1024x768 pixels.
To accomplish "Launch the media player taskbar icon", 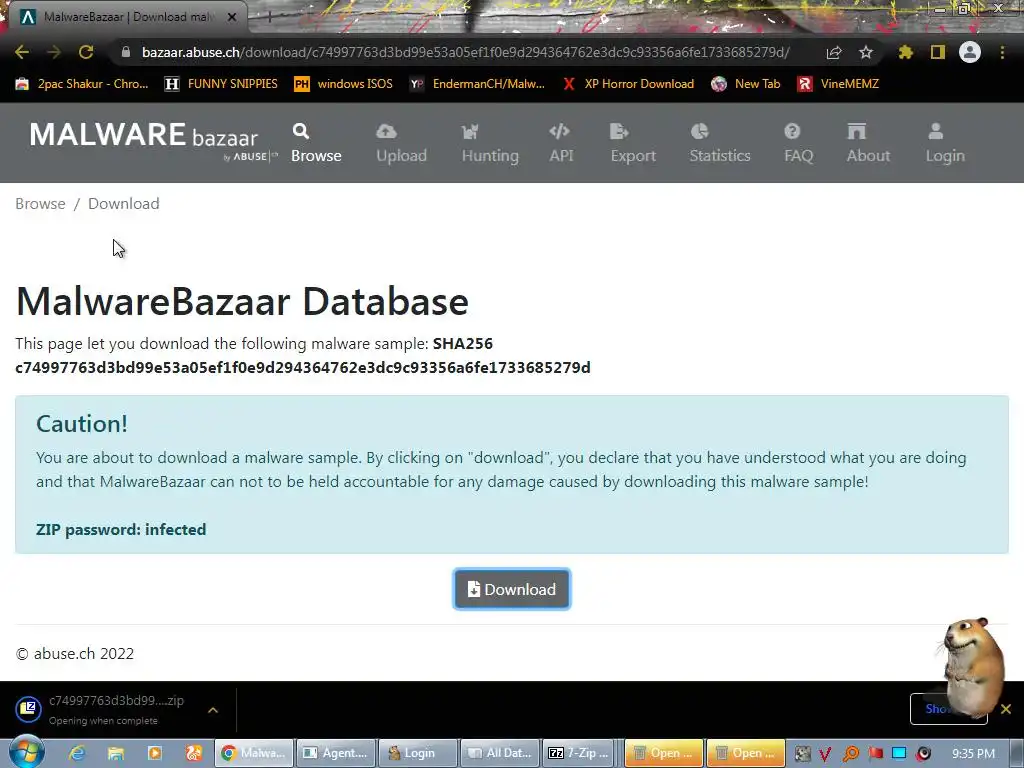I will tap(155, 753).
